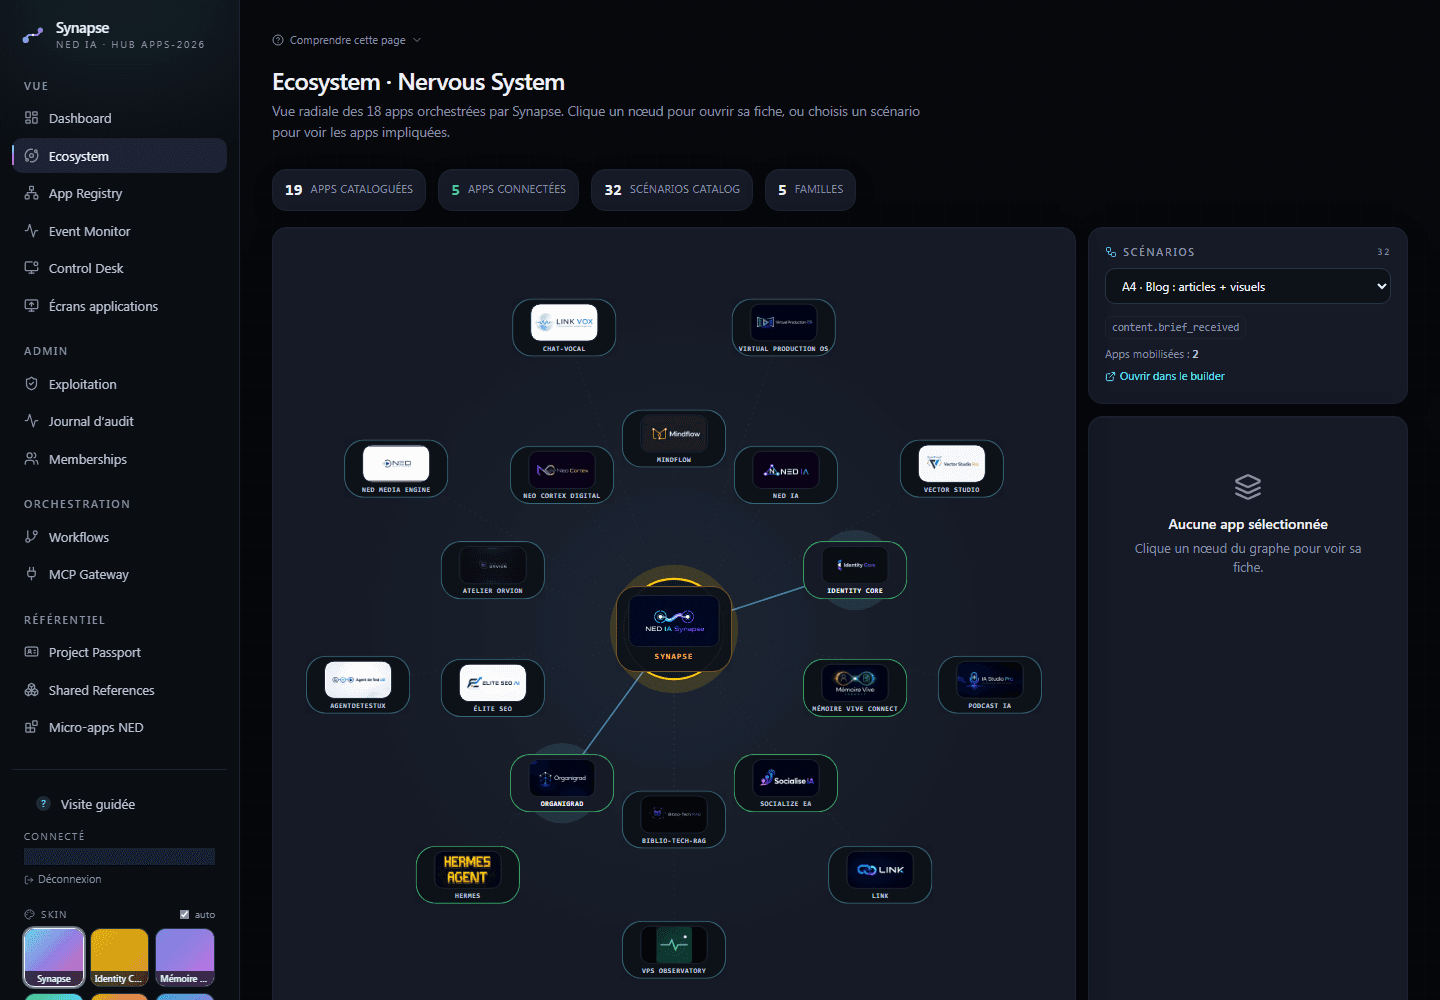
Task: Apply the Synapse skin swatch
Action: click(54, 957)
